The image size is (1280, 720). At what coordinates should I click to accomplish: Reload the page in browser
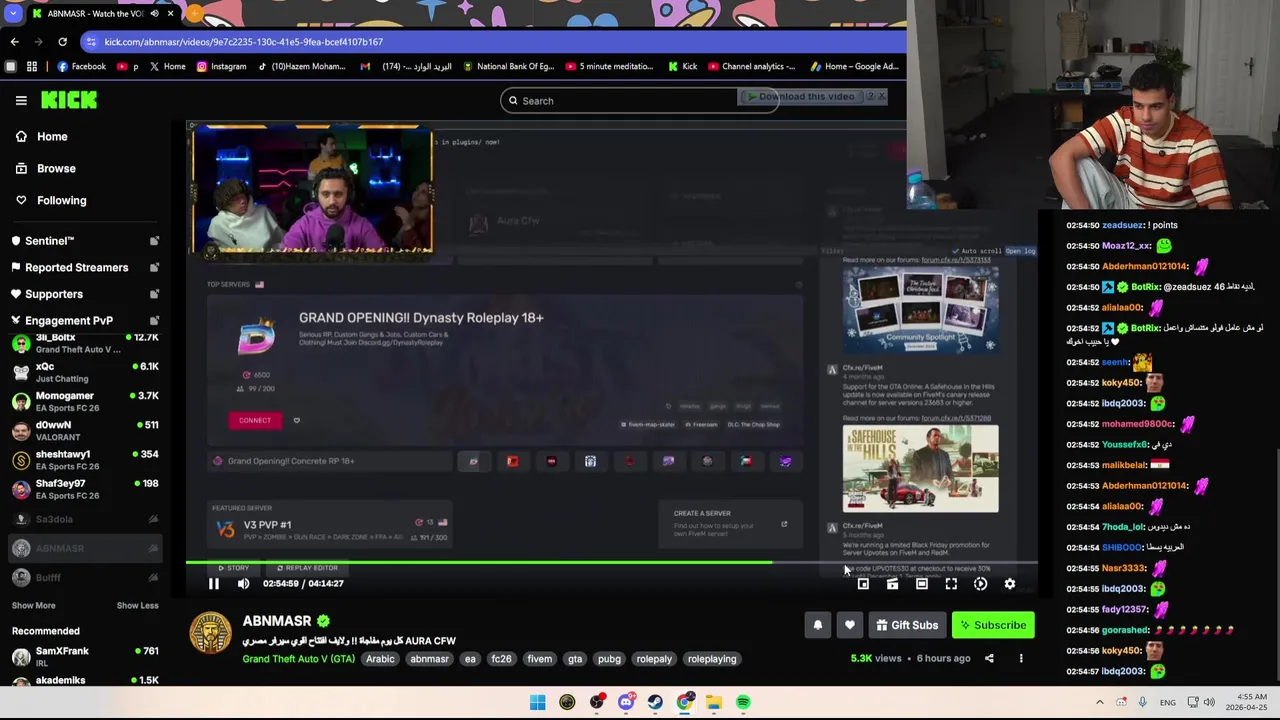62,42
